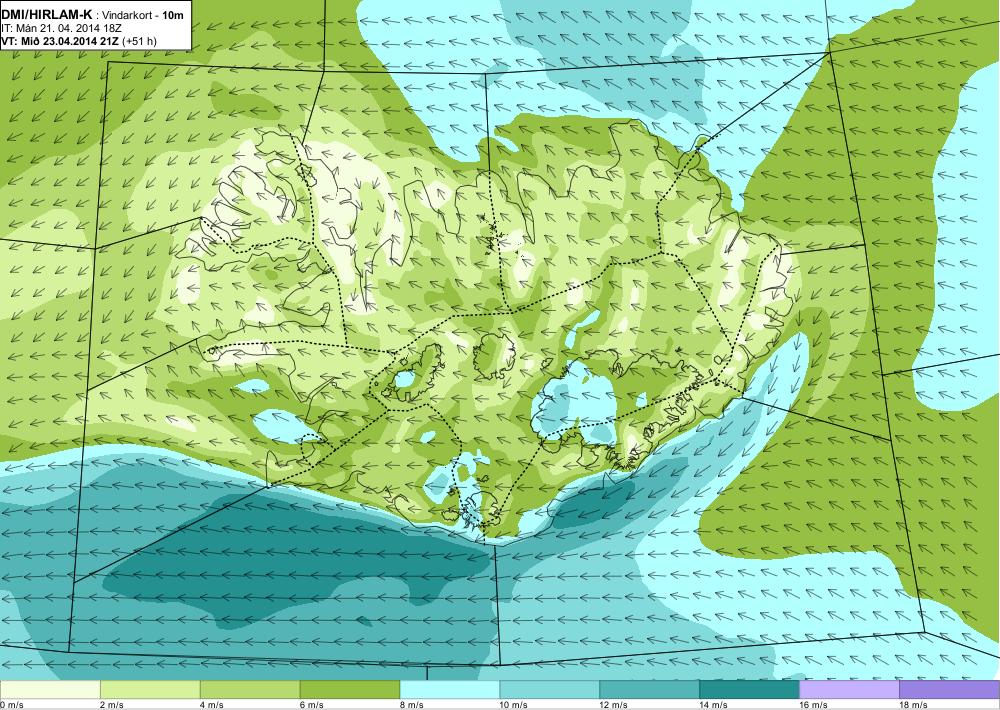Click the "18 m/s" legend label

point(913,705)
